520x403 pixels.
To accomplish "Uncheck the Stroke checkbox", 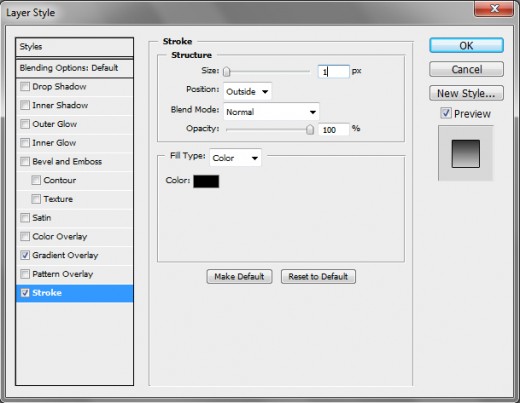I will click(25, 293).
